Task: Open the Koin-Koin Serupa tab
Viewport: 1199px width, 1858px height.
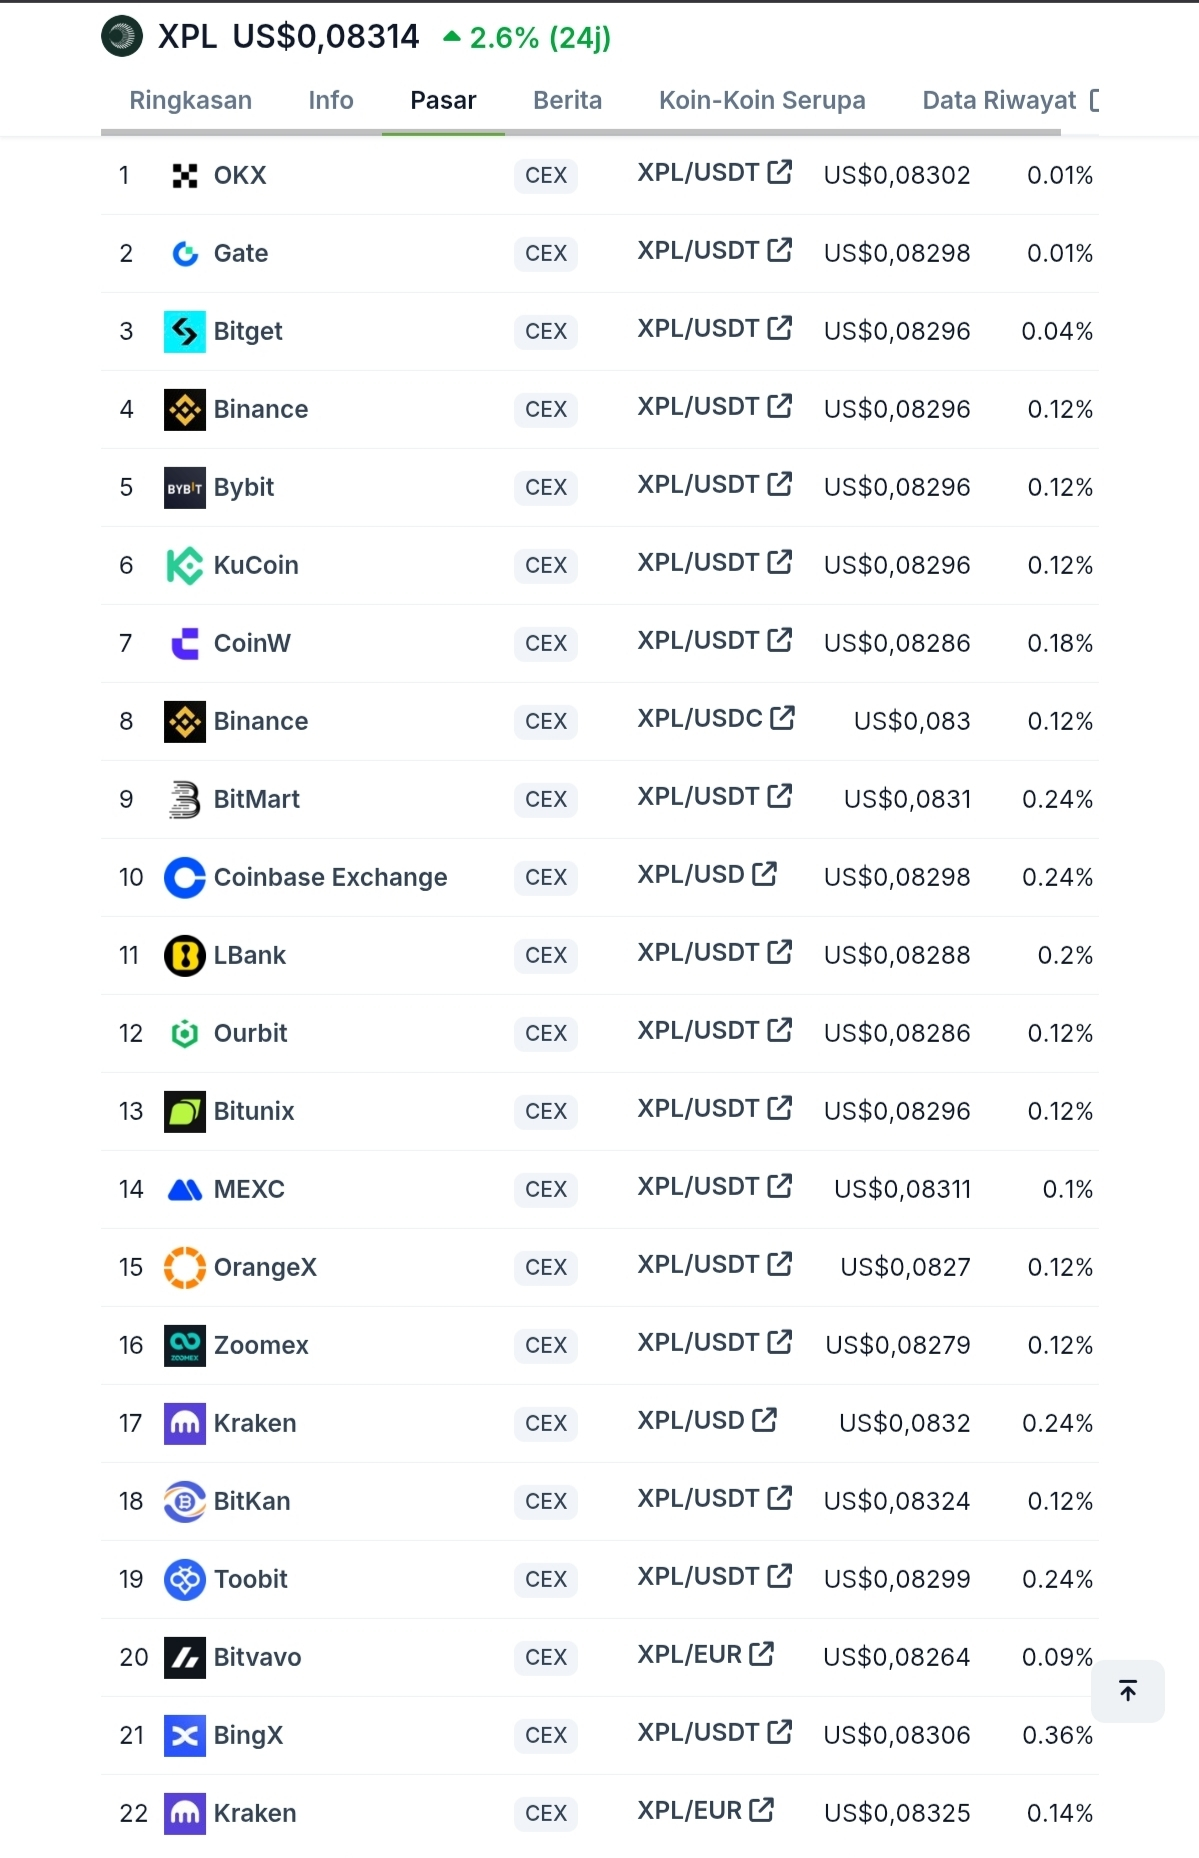Action: [x=762, y=101]
